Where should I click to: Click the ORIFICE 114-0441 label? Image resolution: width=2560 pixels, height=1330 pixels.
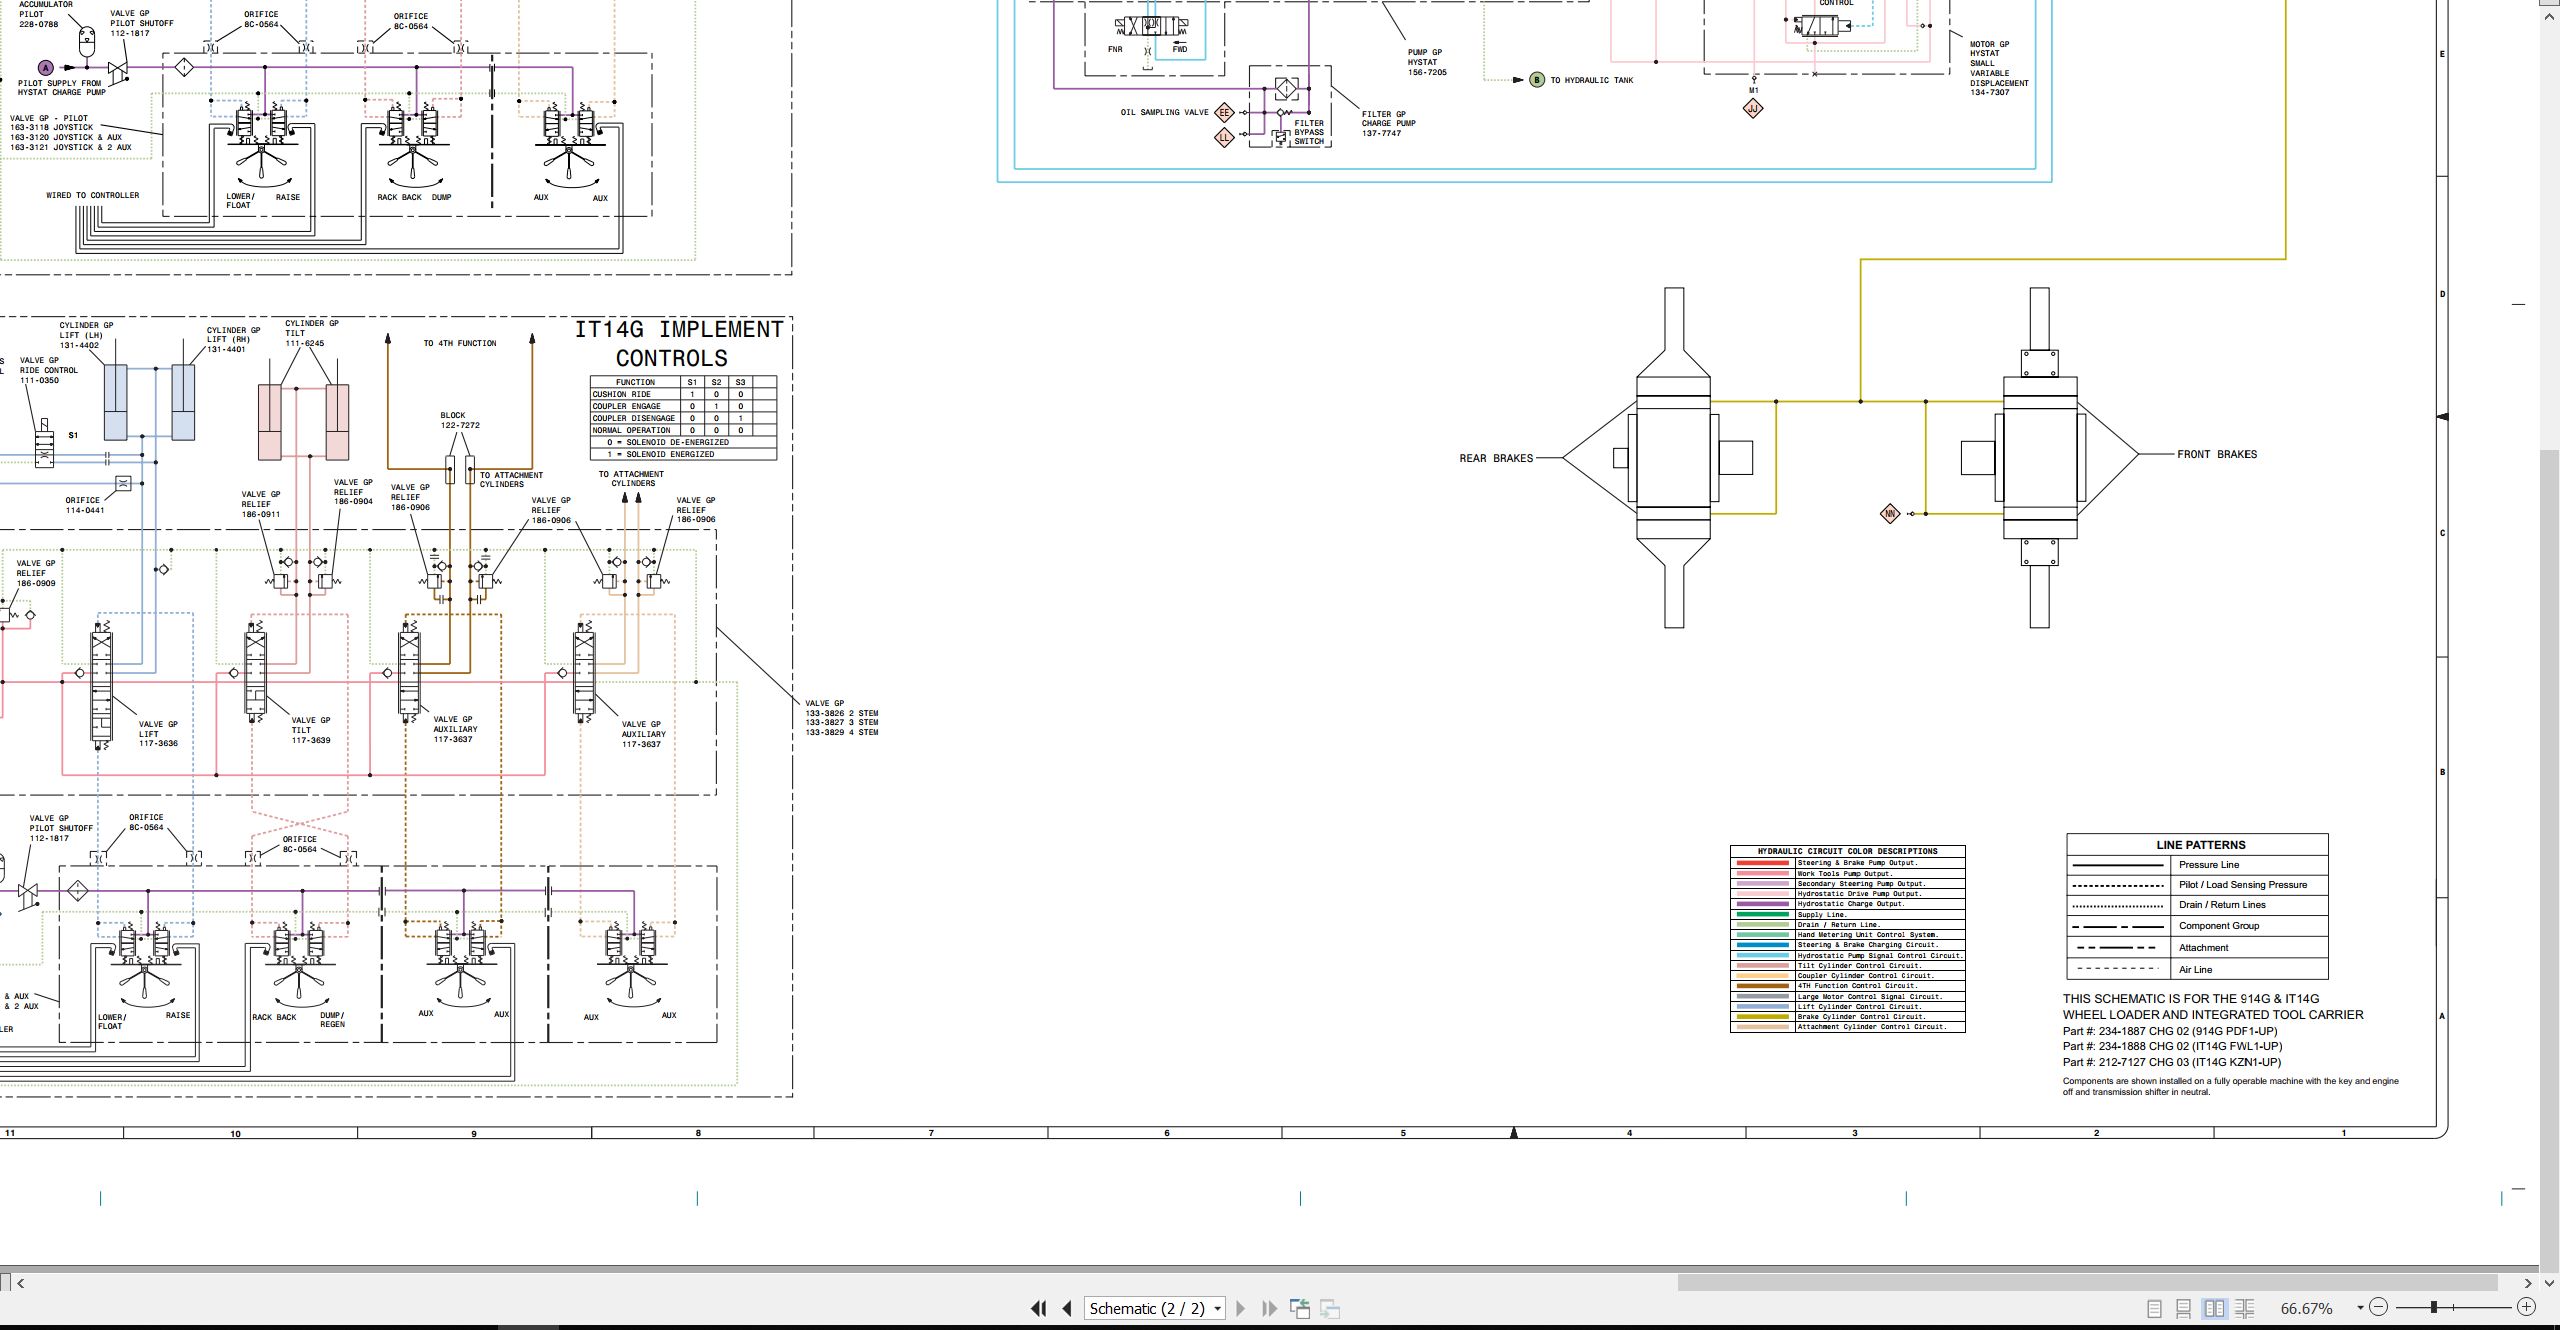coord(85,505)
